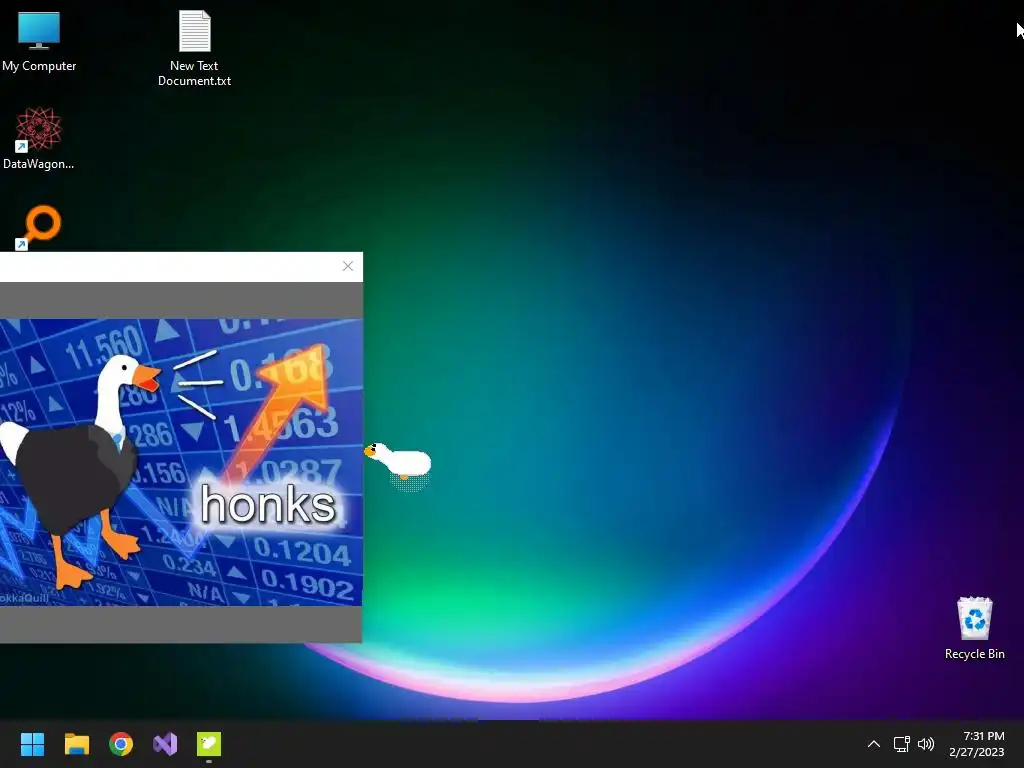Viewport: 1024px width, 768px height.
Task: Click the 2/27/2023 date in taskbar
Action: (977, 752)
